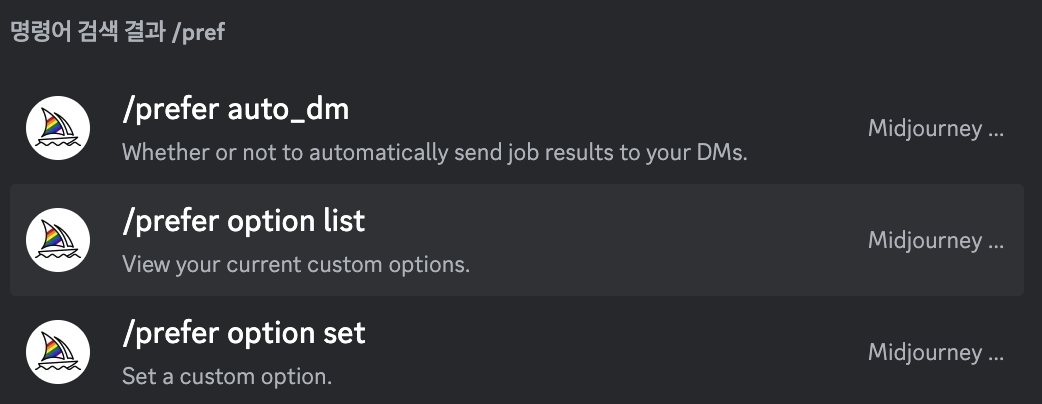Click the 'View your current custom options.' text
1042x404 pixels.
click(296, 264)
